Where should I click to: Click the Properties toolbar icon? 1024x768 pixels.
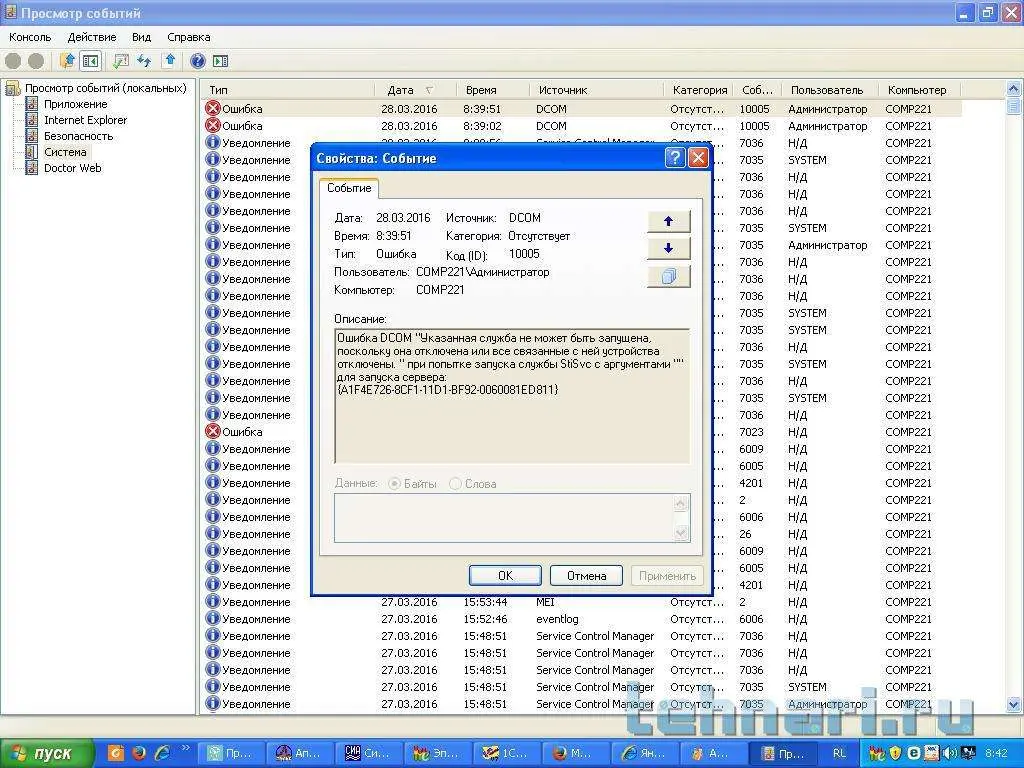[120, 61]
